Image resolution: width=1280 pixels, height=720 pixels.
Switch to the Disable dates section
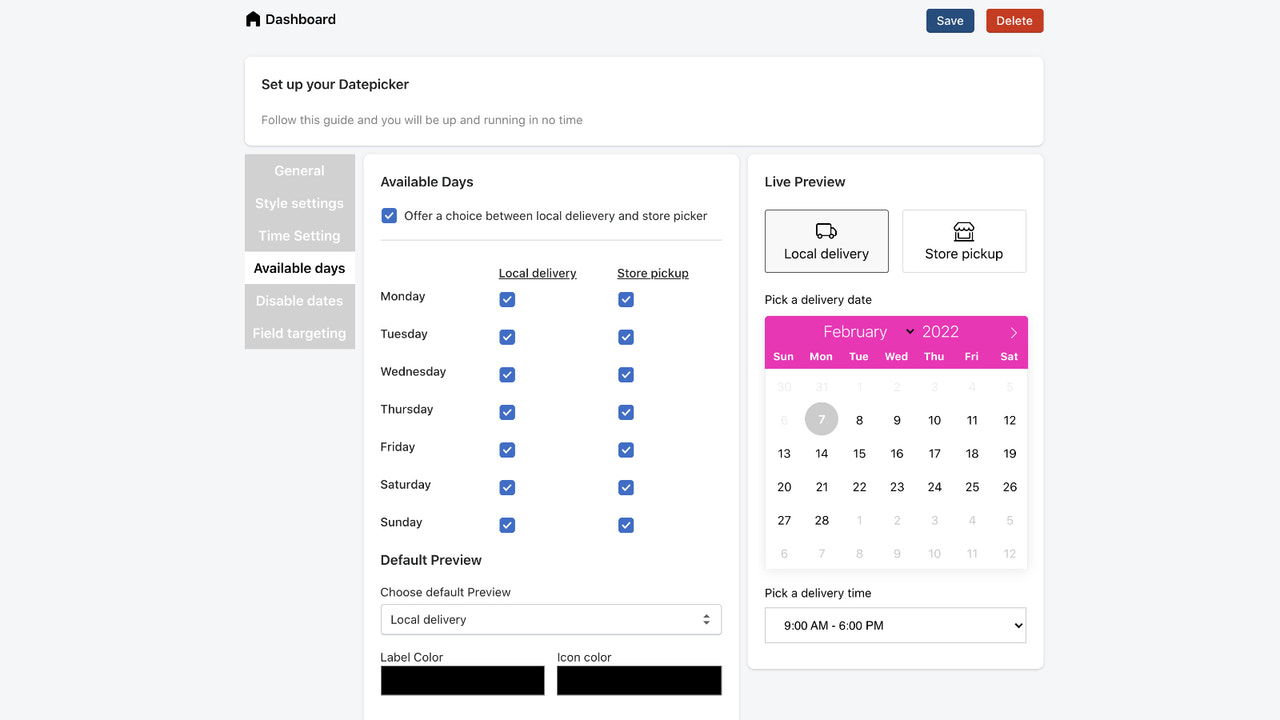tap(299, 300)
